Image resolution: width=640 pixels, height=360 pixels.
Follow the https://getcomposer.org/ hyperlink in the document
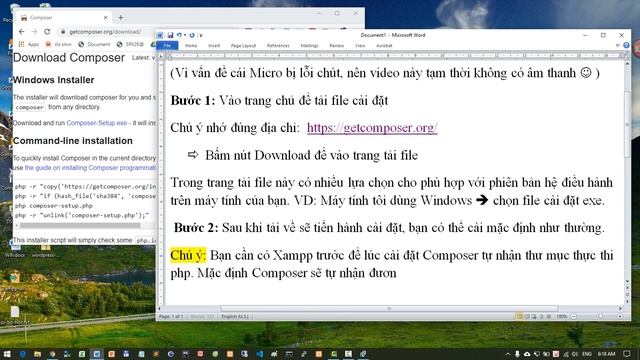click(x=372, y=128)
